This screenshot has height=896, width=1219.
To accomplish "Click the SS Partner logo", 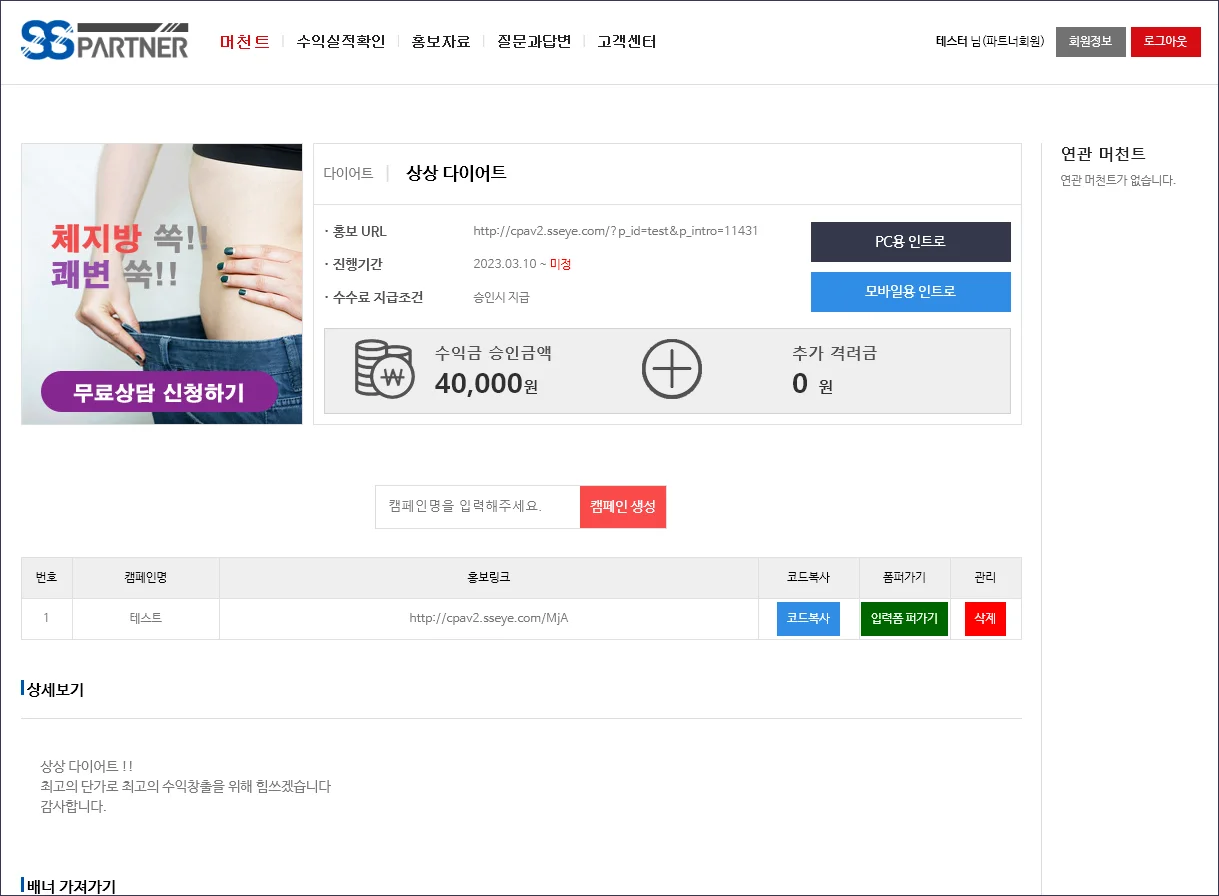I will point(104,41).
